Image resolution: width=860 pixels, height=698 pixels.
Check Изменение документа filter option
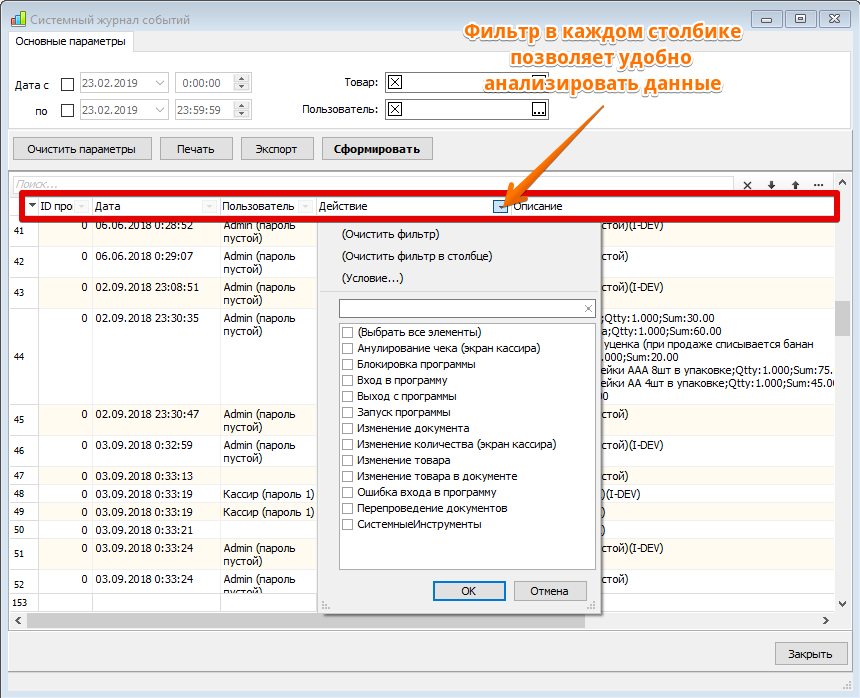click(x=347, y=429)
